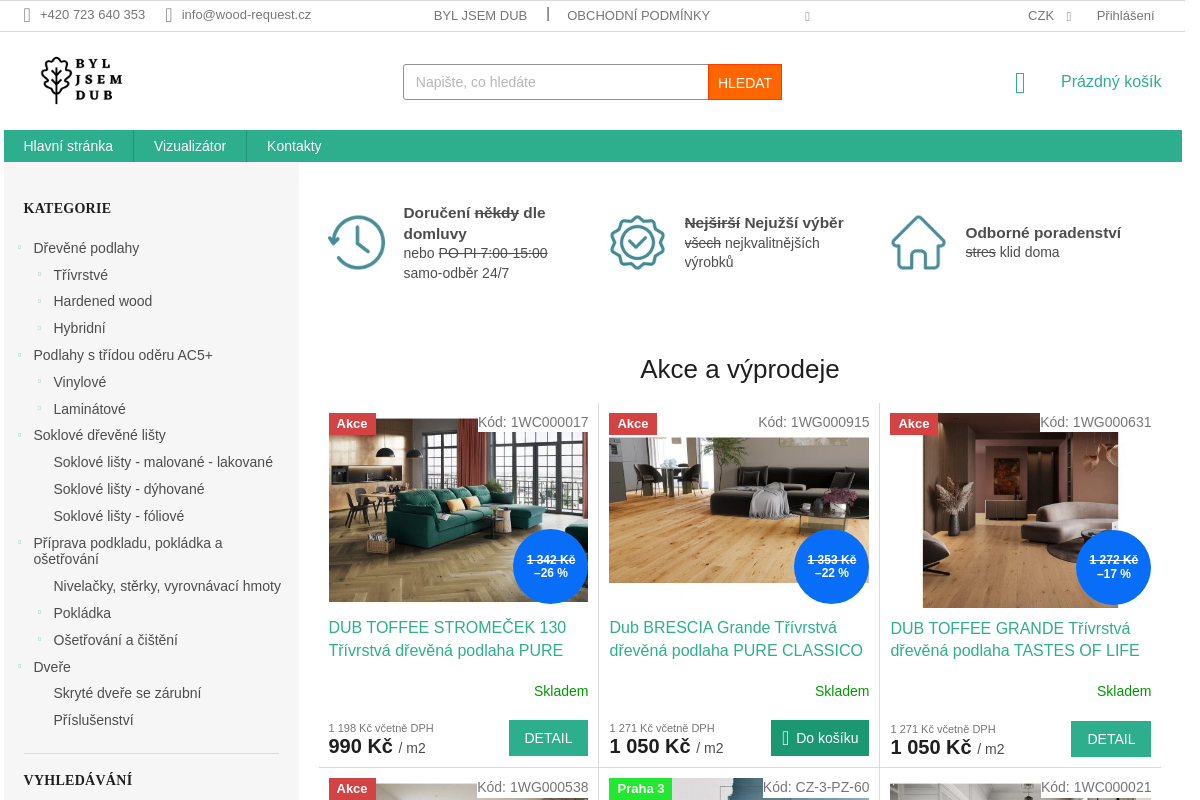This screenshot has width=1200, height=800.
Task: Click the Napište, co hledáte search field
Action: pyautogui.click(x=556, y=82)
